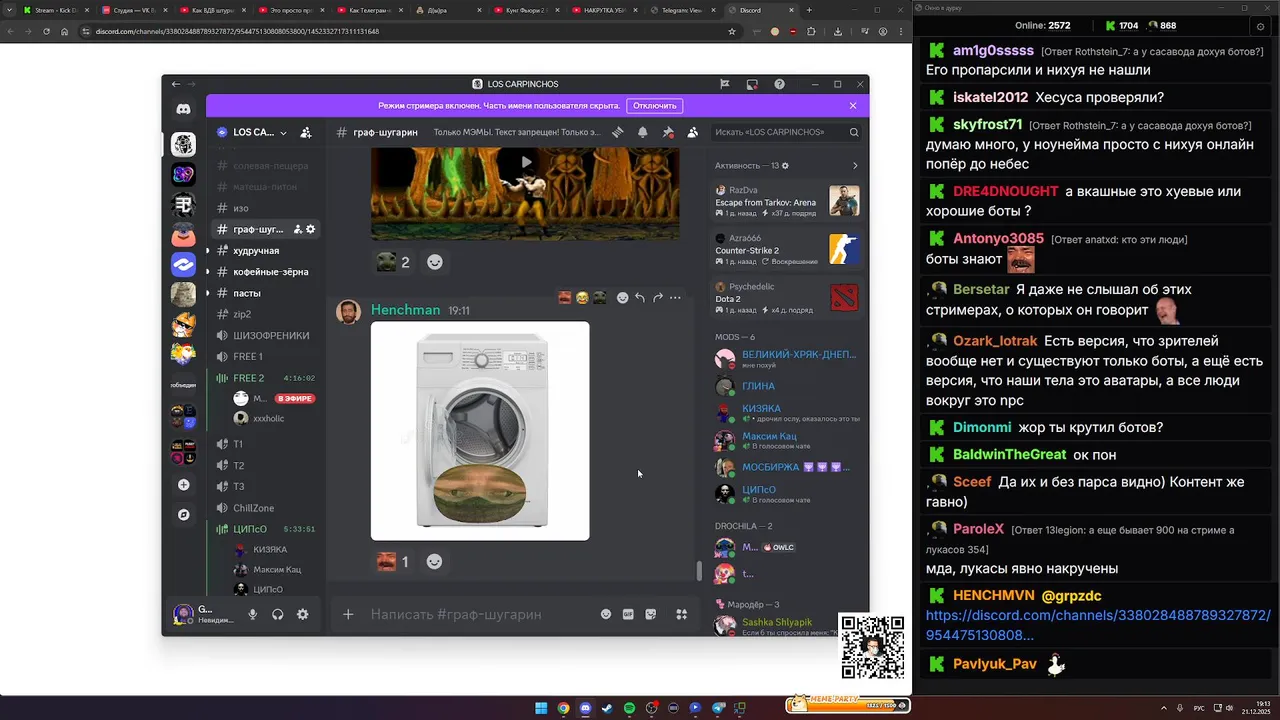1280x720 pixels.
Task: Invite people icon next to server name
Action: click(x=306, y=132)
